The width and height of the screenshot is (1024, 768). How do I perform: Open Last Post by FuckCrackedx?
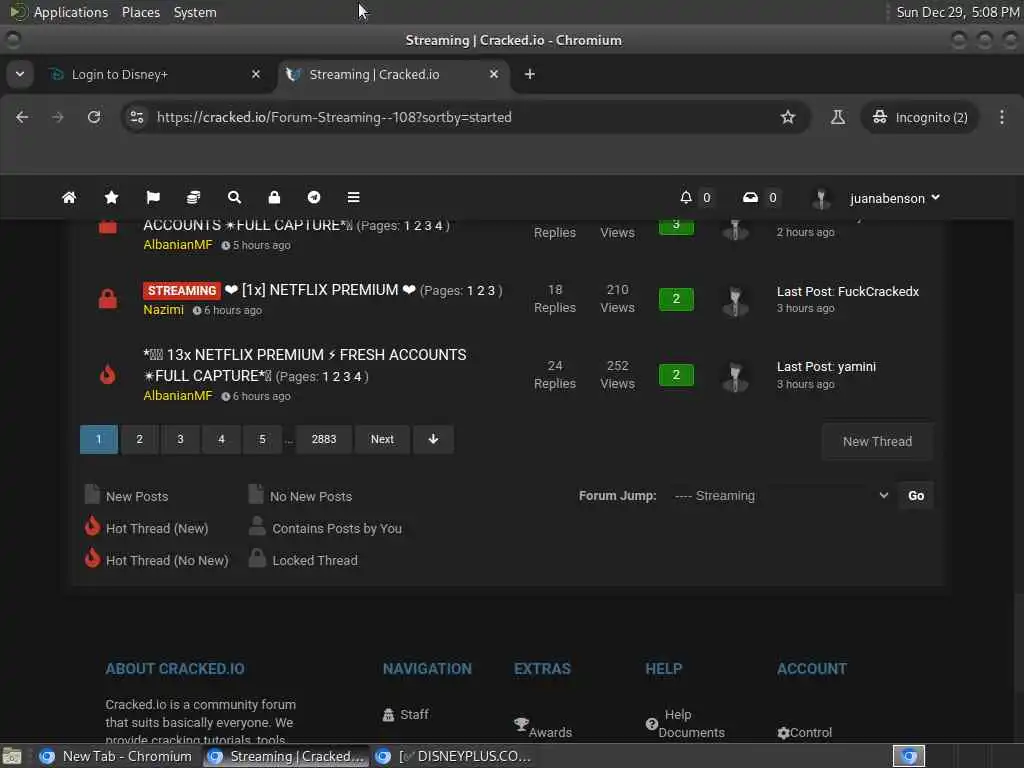coord(848,291)
